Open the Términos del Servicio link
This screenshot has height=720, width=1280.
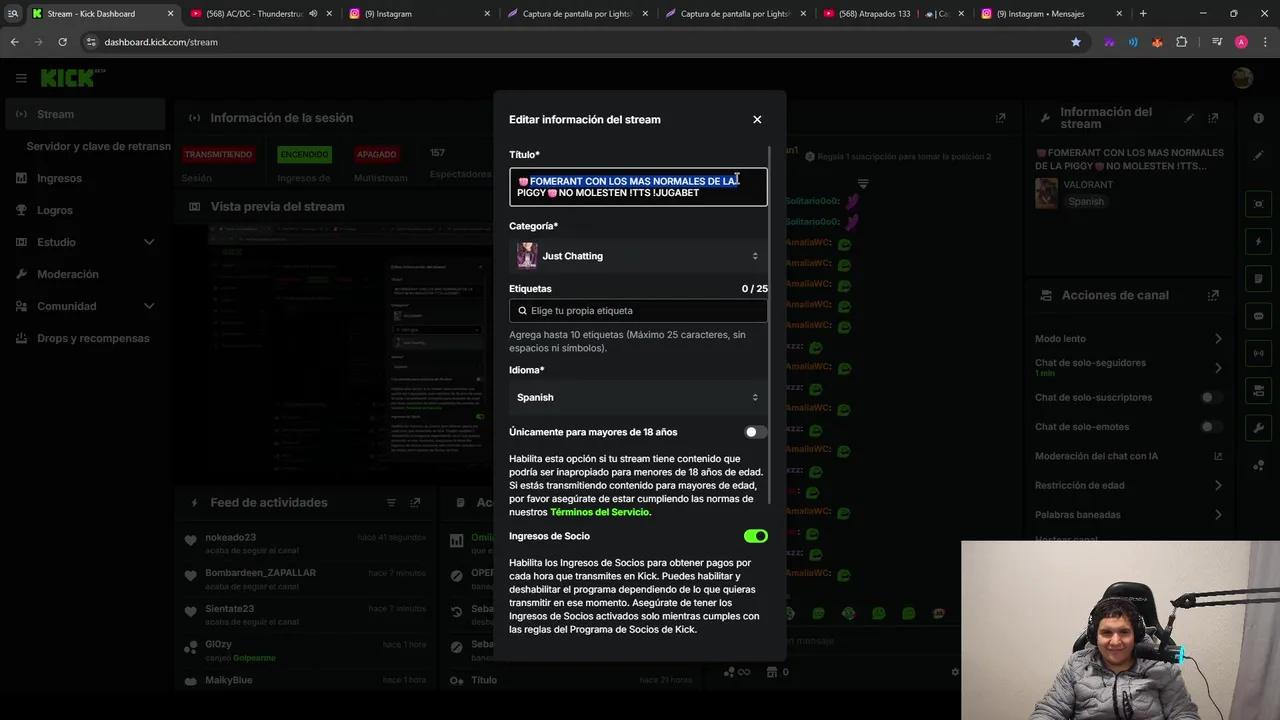[x=600, y=512]
